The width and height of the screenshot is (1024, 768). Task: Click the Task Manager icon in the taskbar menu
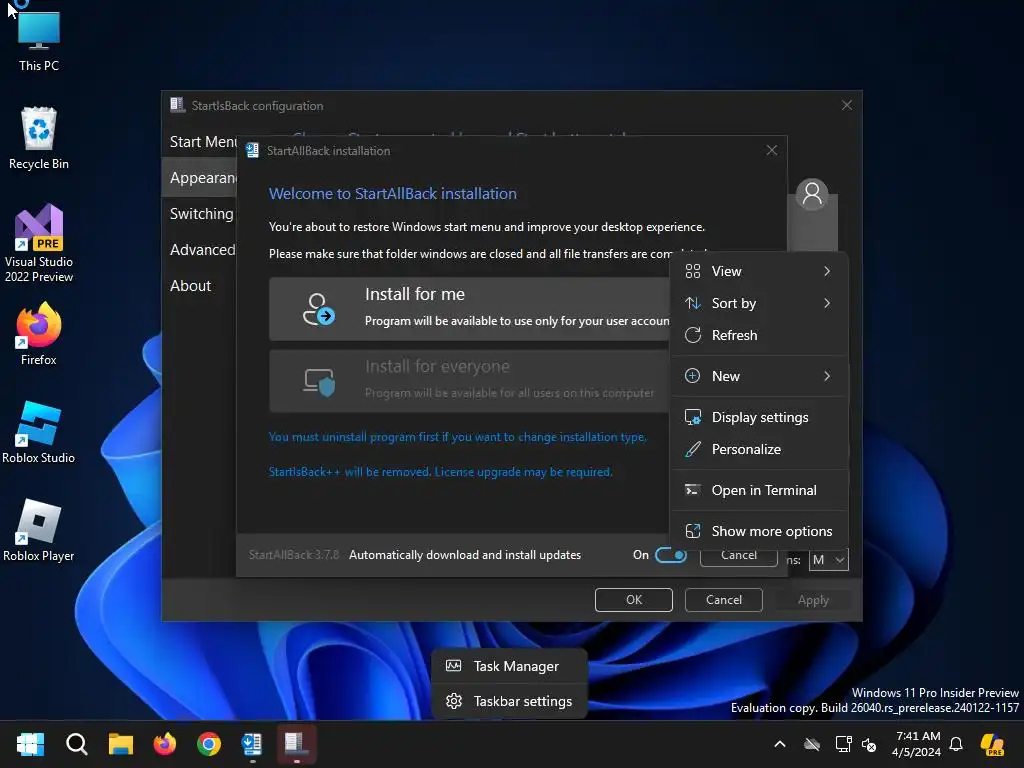click(453, 666)
